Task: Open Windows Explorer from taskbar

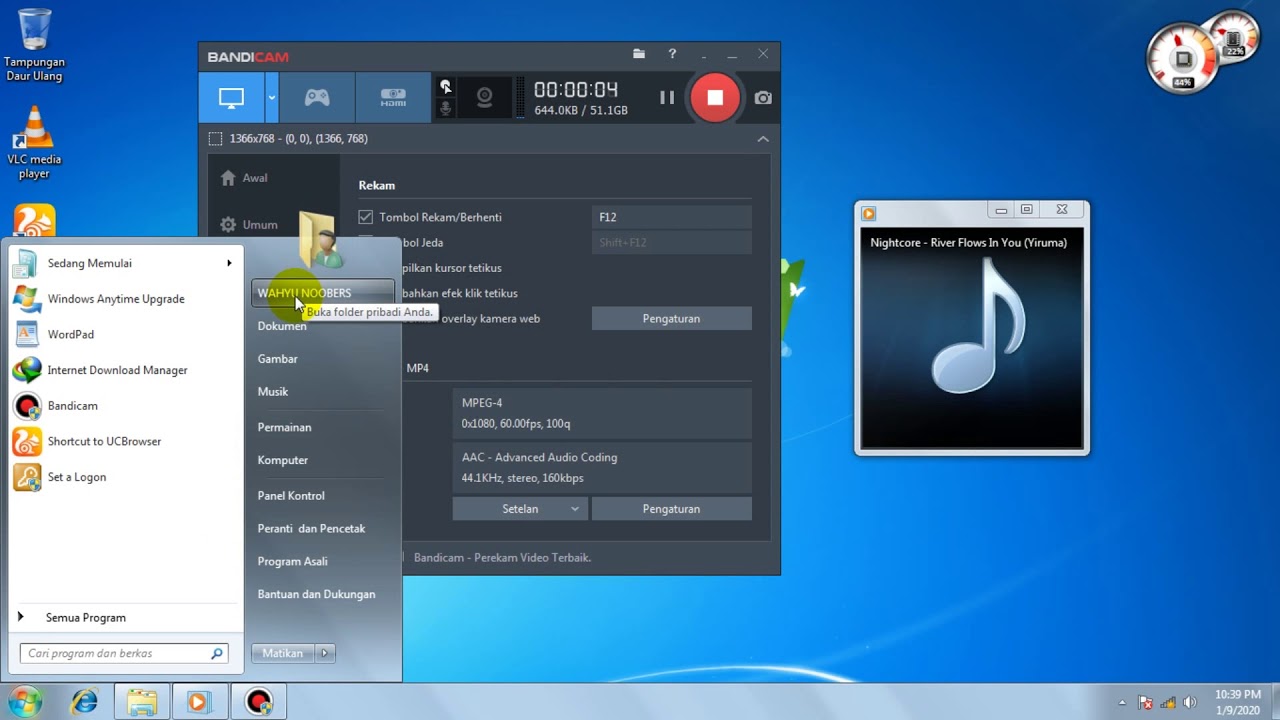Action: (x=142, y=702)
